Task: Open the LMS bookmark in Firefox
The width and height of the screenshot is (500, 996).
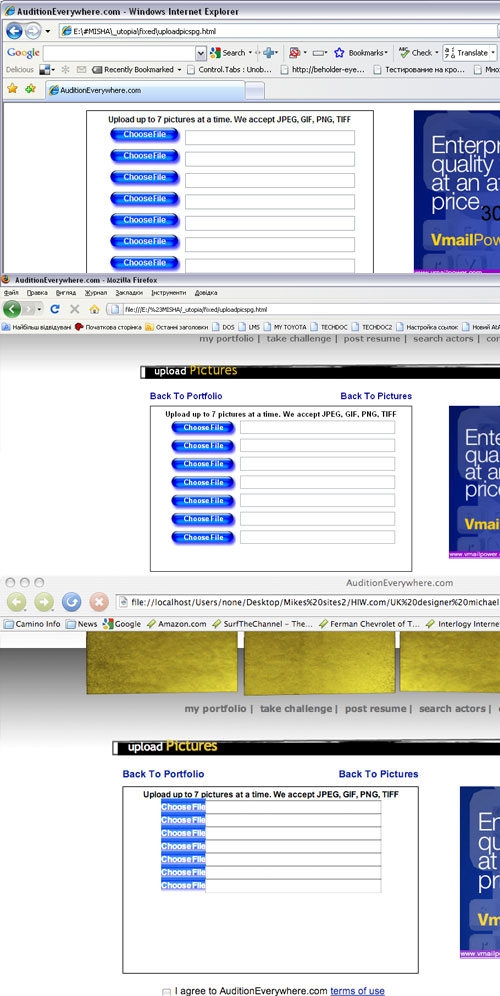Action: click(248, 327)
